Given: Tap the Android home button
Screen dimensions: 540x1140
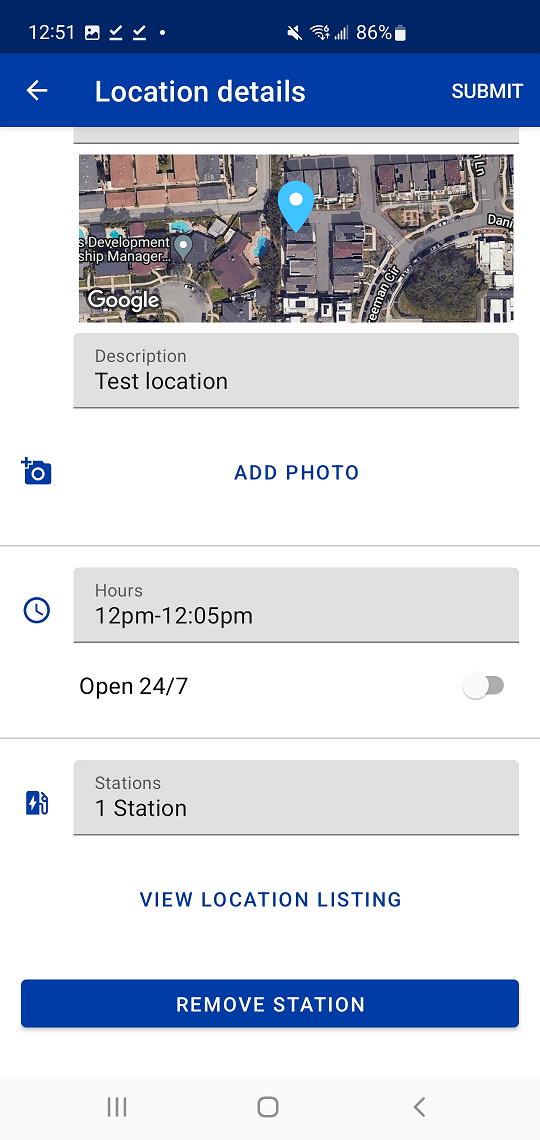Looking at the screenshot, I should (x=268, y=1107).
